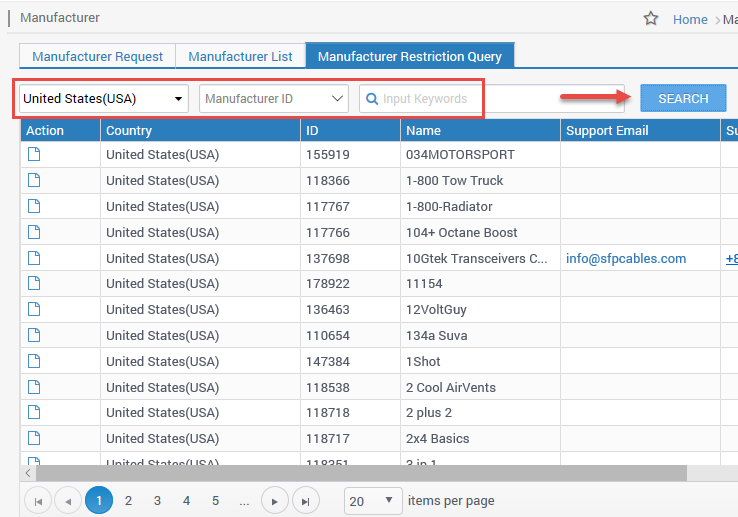Open document icon for 1-800-Radiator row

[34, 206]
